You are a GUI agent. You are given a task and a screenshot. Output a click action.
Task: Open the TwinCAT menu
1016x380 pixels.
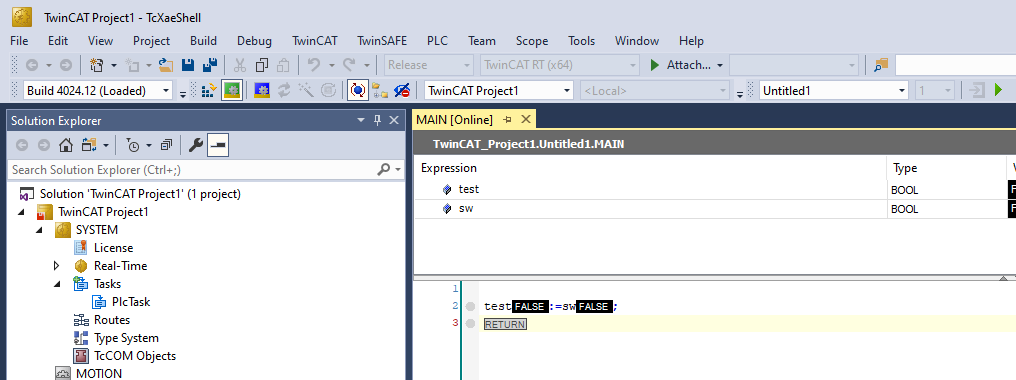tap(315, 41)
